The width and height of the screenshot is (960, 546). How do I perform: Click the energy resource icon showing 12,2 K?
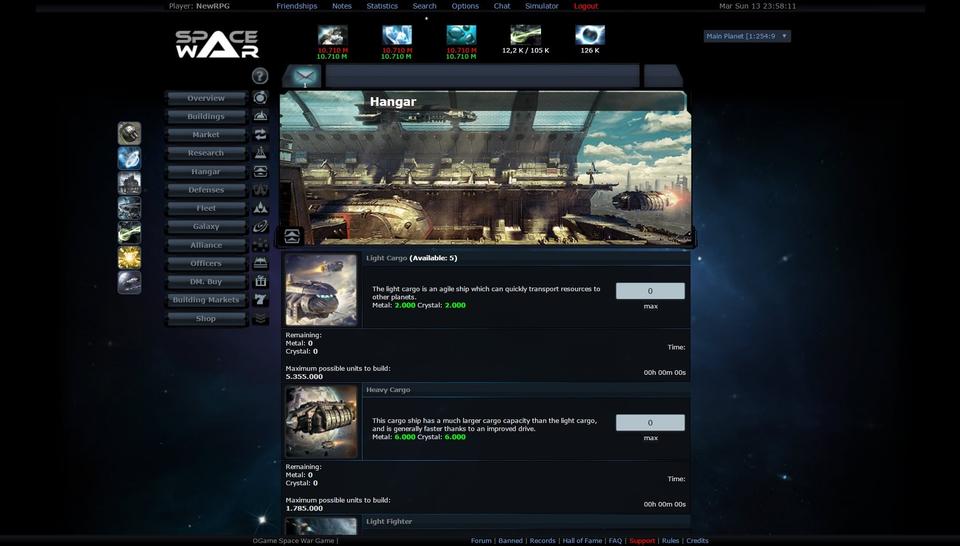(x=525, y=35)
